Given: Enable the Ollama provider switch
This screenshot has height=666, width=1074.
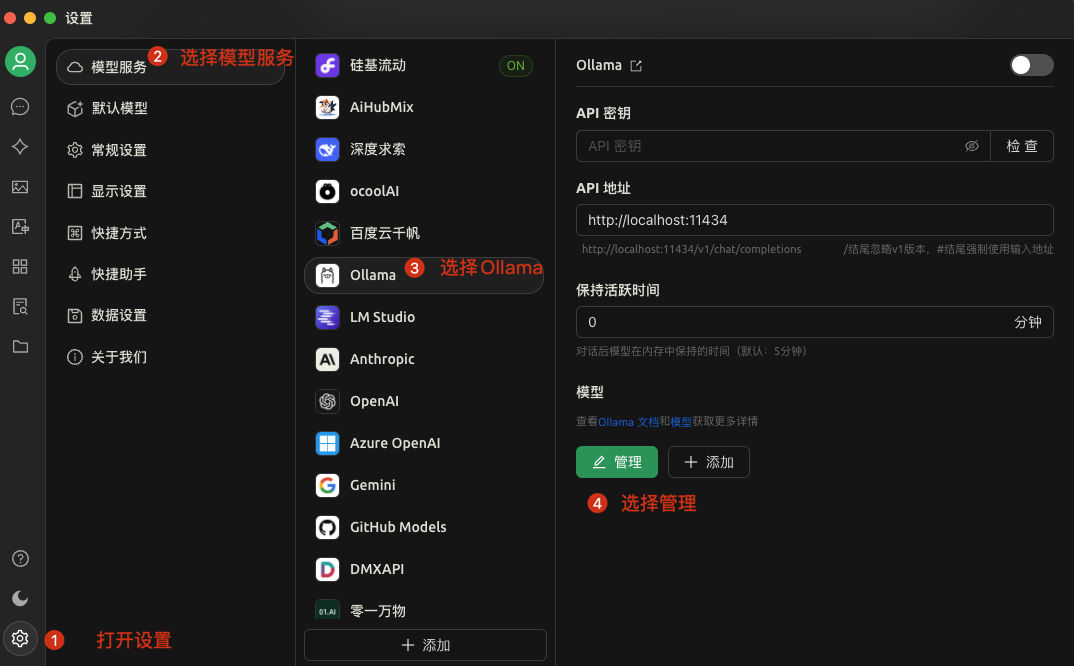Looking at the screenshot, I should coord(1032,65).
